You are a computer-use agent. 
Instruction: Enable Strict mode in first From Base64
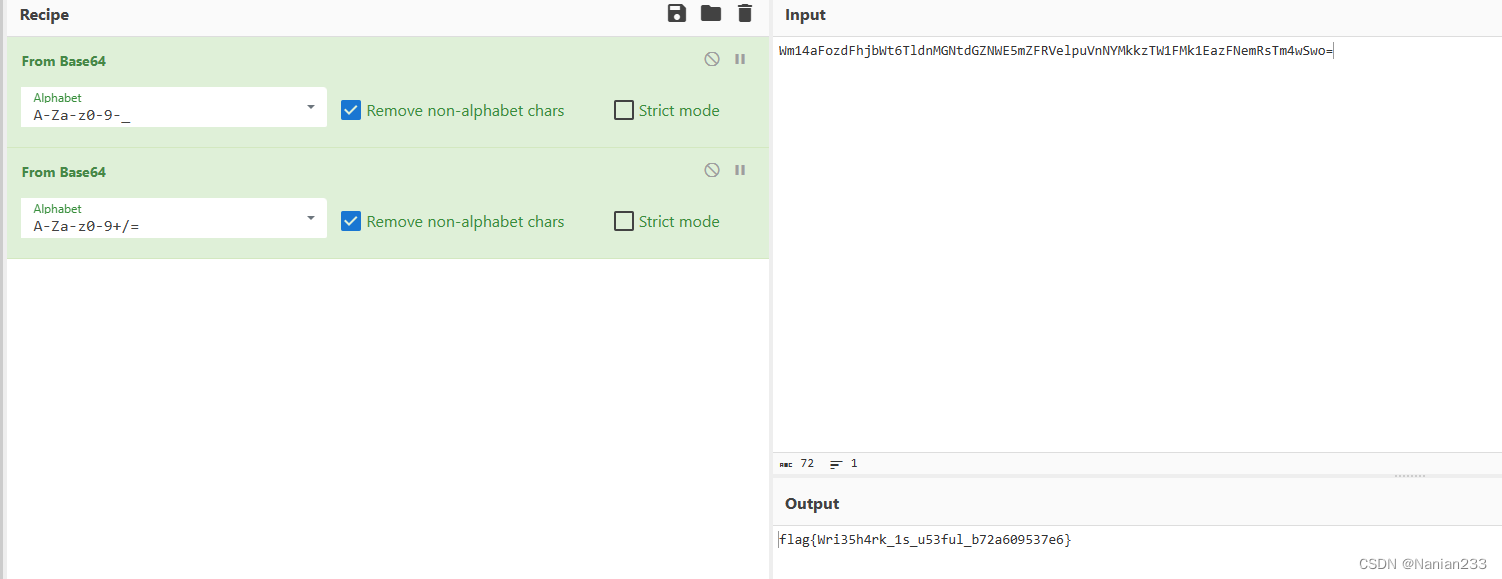pyautogui.click(x=624, y=110)
